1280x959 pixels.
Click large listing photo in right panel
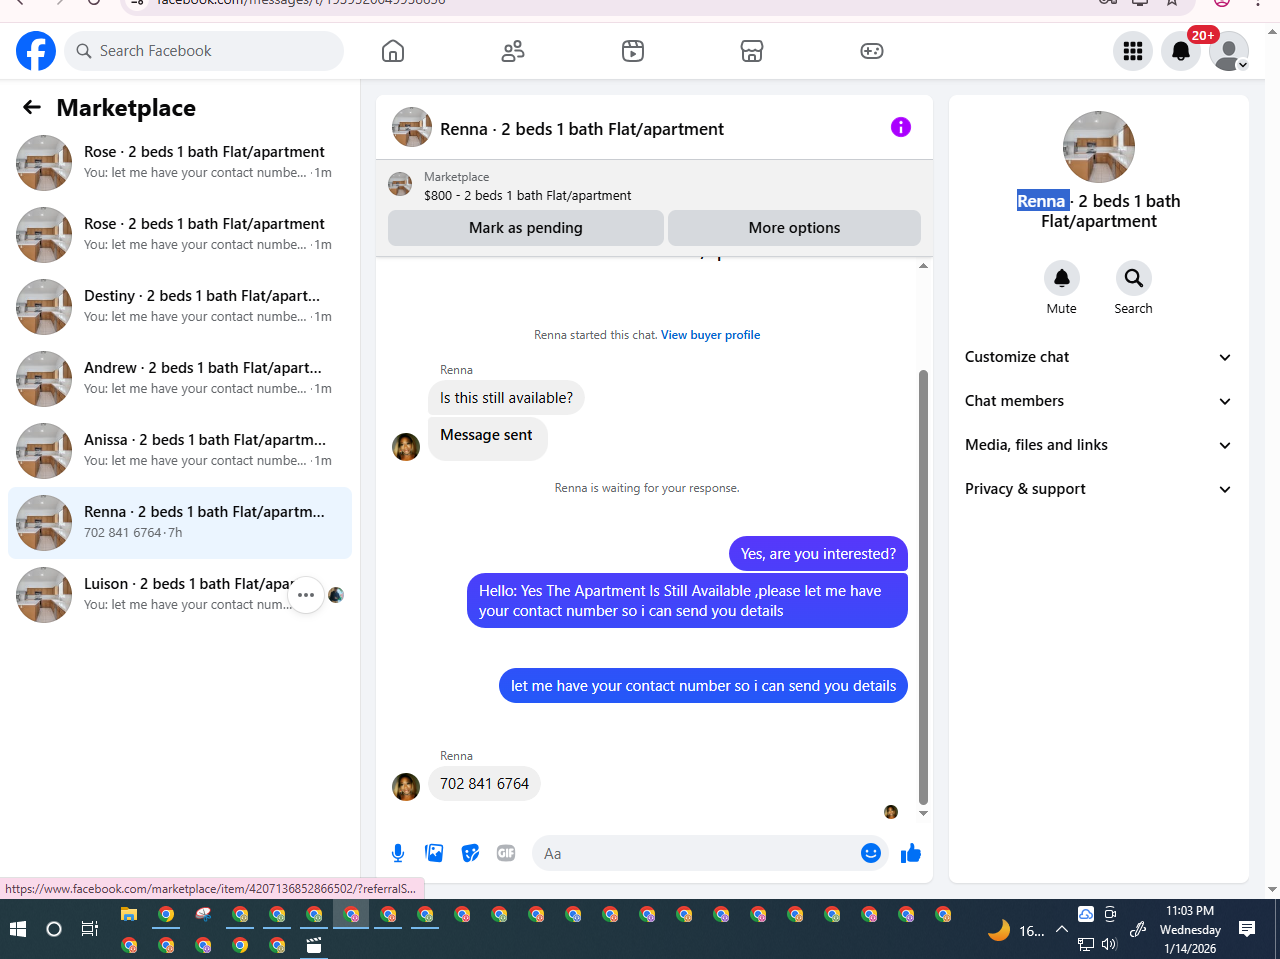click(x=1099, y=147)
